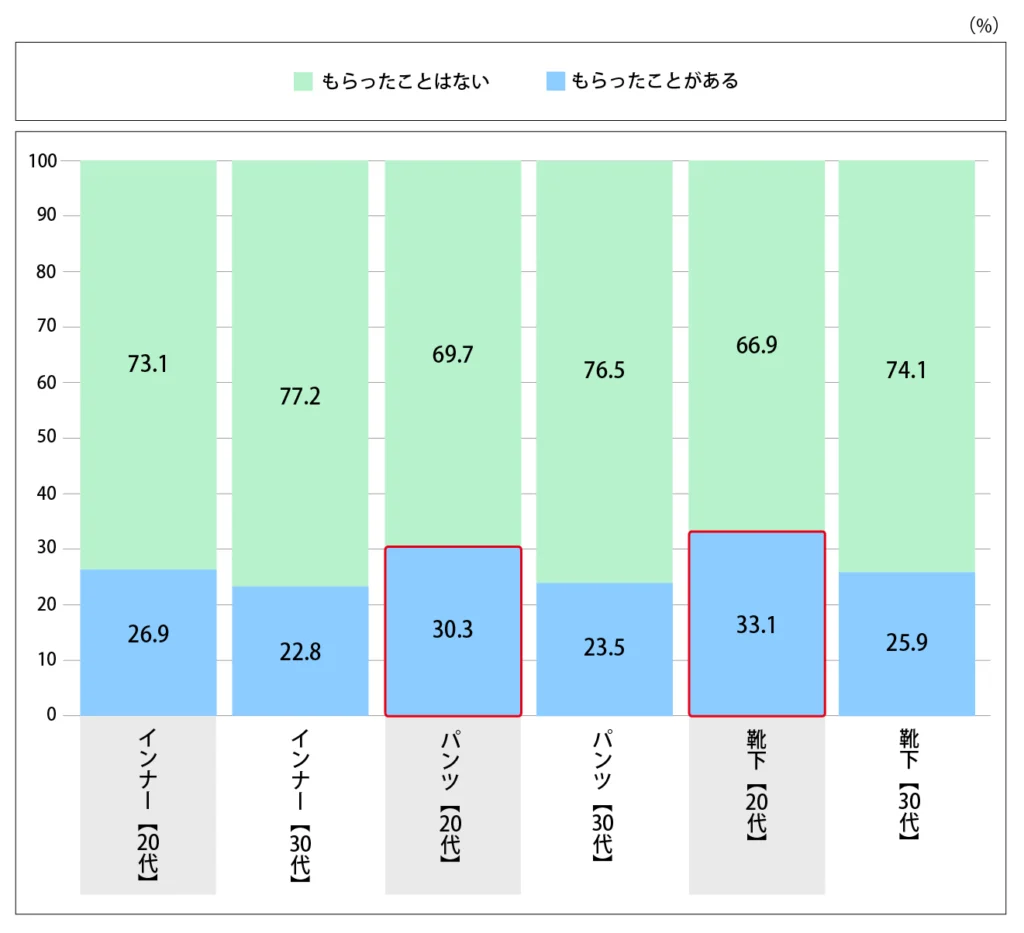1024x933 pixels.
Task: Click the 30 y-axis tick label
Action: click(x=46, y=547)
